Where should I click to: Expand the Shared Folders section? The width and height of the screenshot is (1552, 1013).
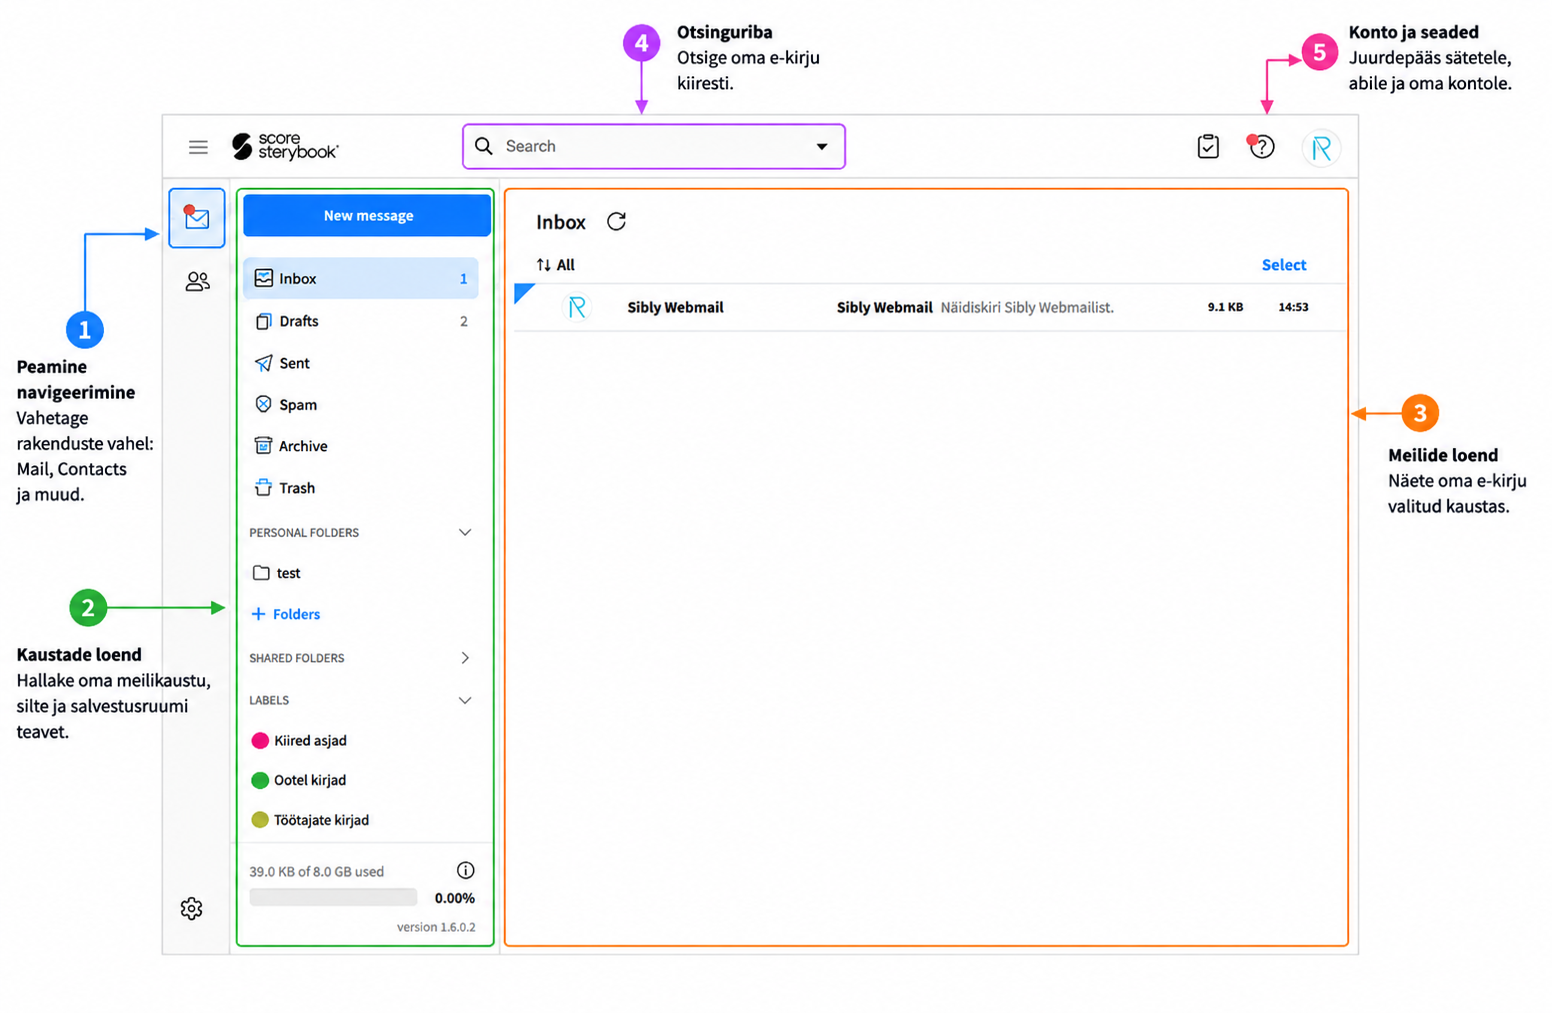(x=465, y=657)
